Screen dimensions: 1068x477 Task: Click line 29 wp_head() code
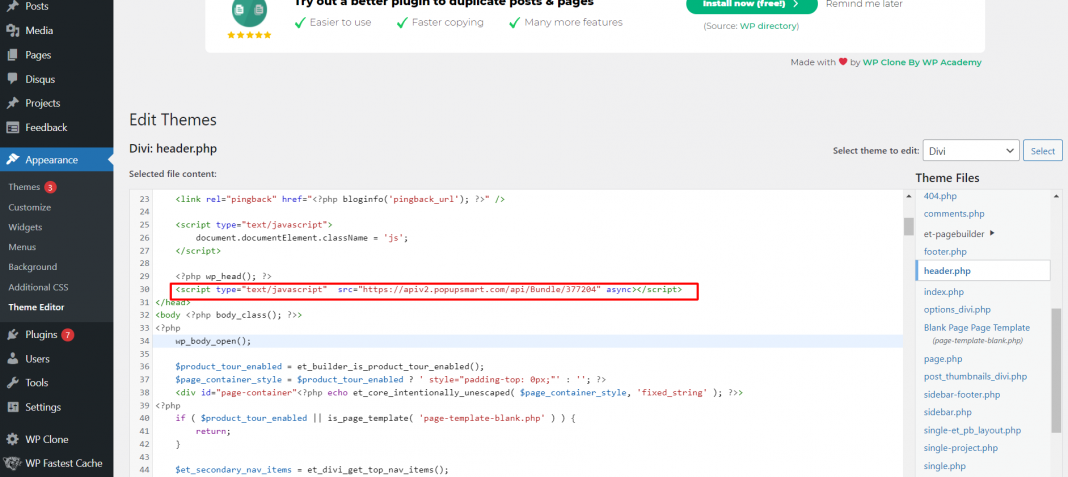(x=223, y=276)
